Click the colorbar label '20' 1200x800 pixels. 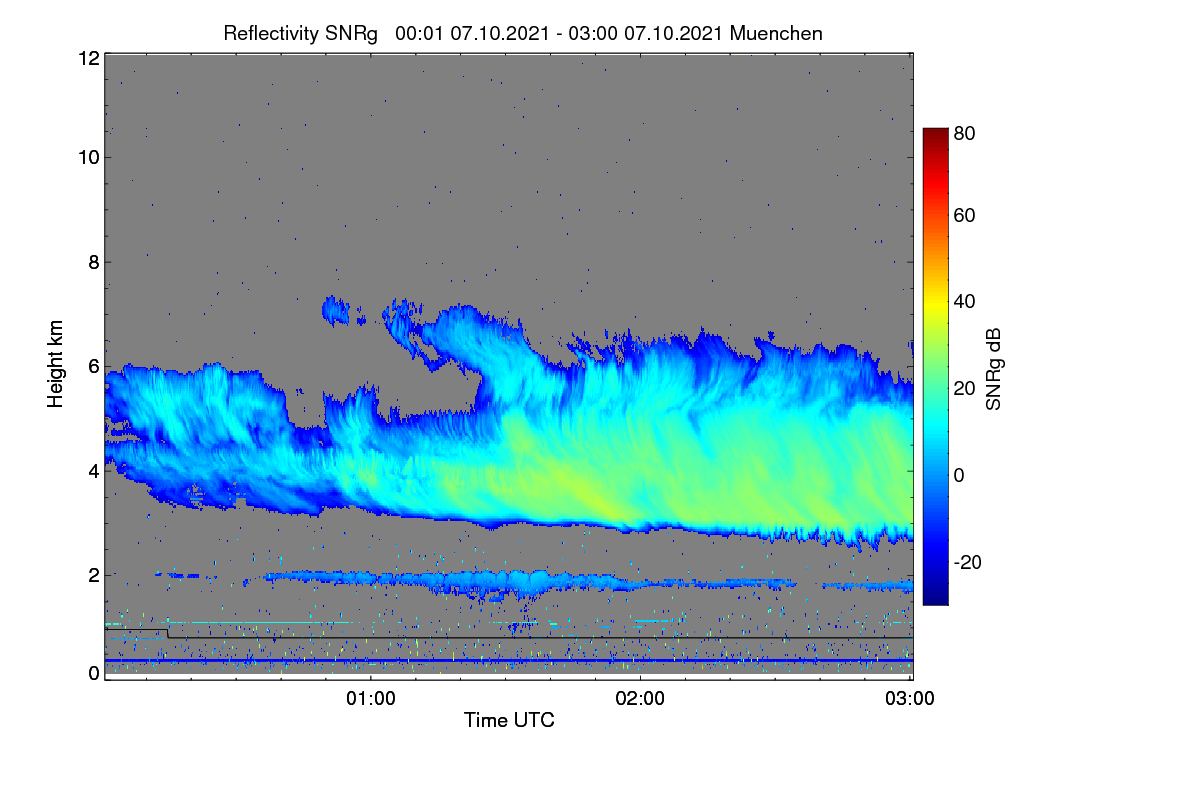(965, 389)
